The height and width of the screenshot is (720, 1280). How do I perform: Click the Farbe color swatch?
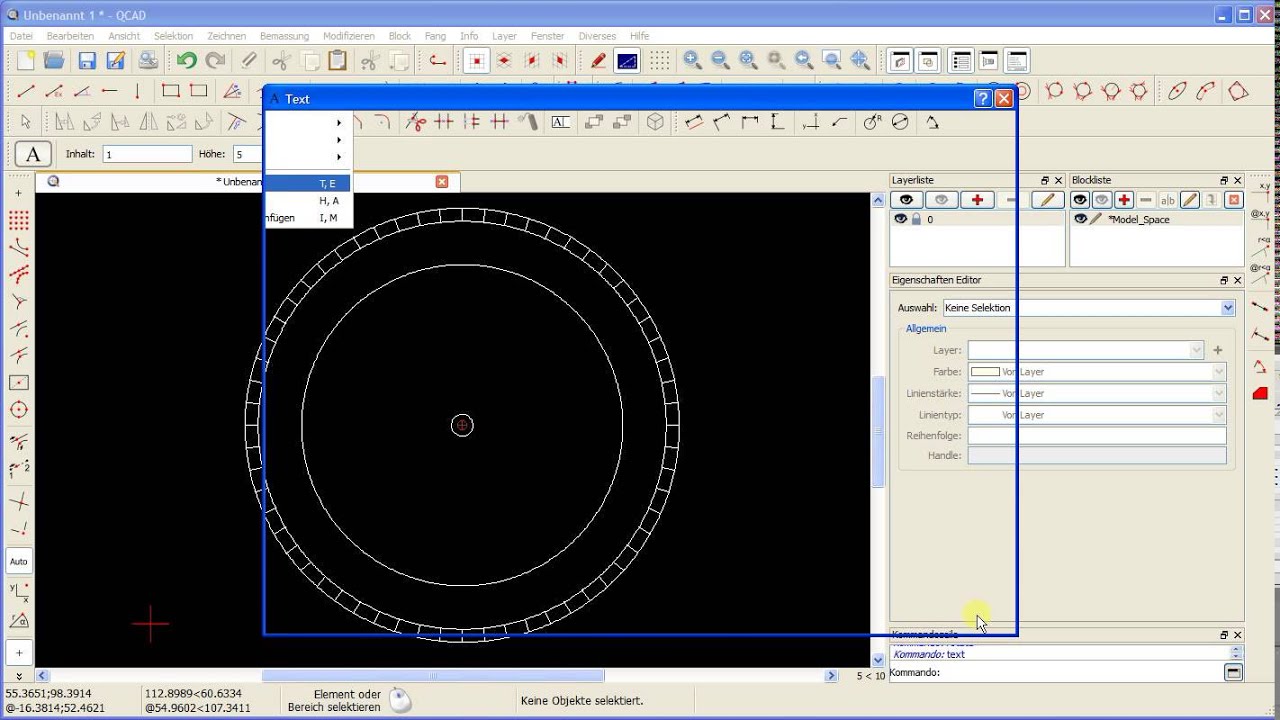tap(985, 372)
